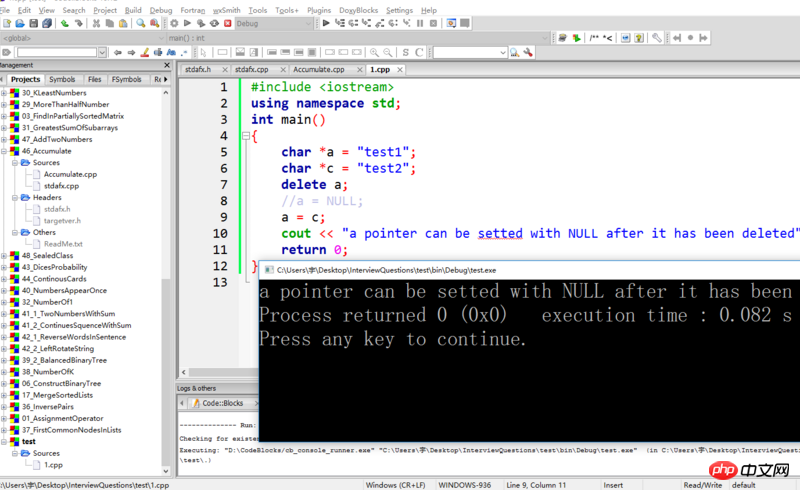Create a new file via toolbar icon
Screen dimensions: 800x490
coord(7,23)
